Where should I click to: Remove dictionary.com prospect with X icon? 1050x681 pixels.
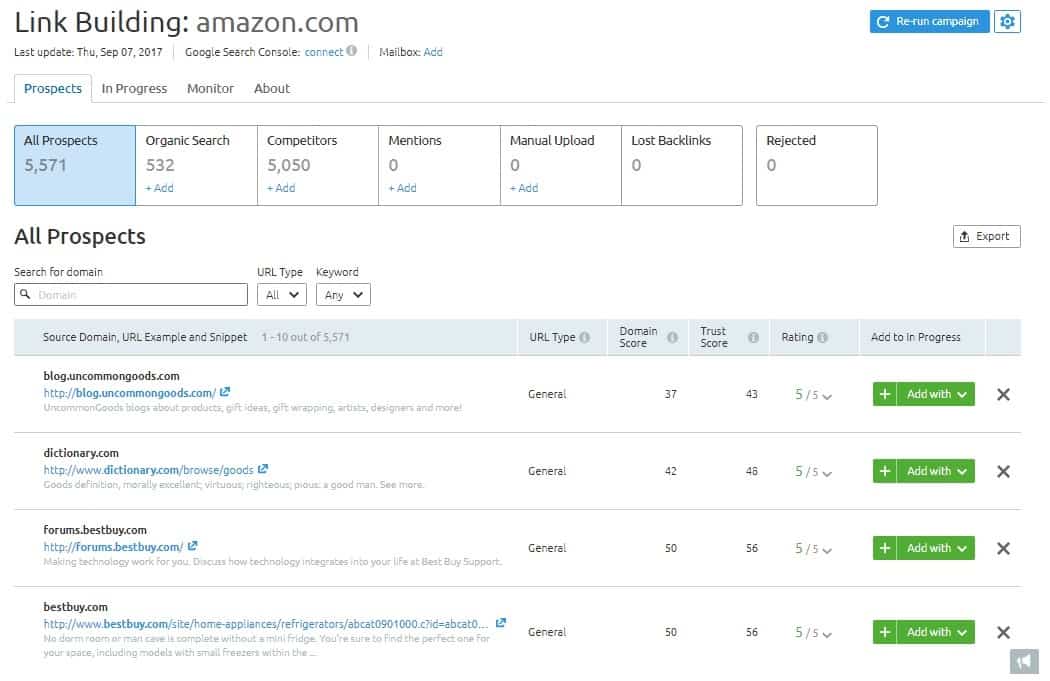click(x=1003, y=471)
